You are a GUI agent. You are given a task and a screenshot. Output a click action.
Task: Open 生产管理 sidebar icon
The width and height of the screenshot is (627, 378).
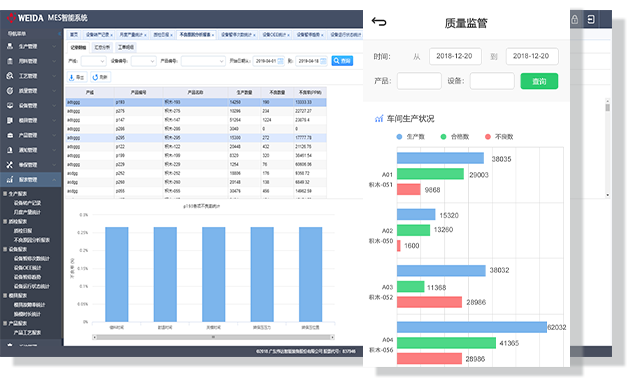10,46
